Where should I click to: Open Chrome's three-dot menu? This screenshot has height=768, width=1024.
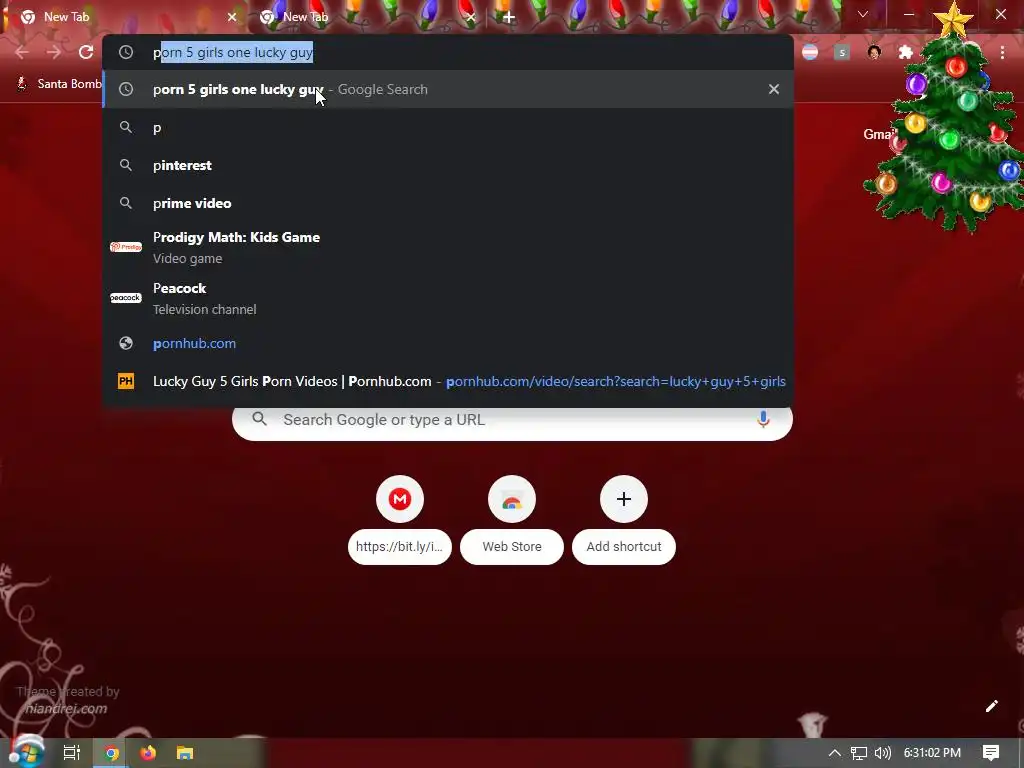1002,52
